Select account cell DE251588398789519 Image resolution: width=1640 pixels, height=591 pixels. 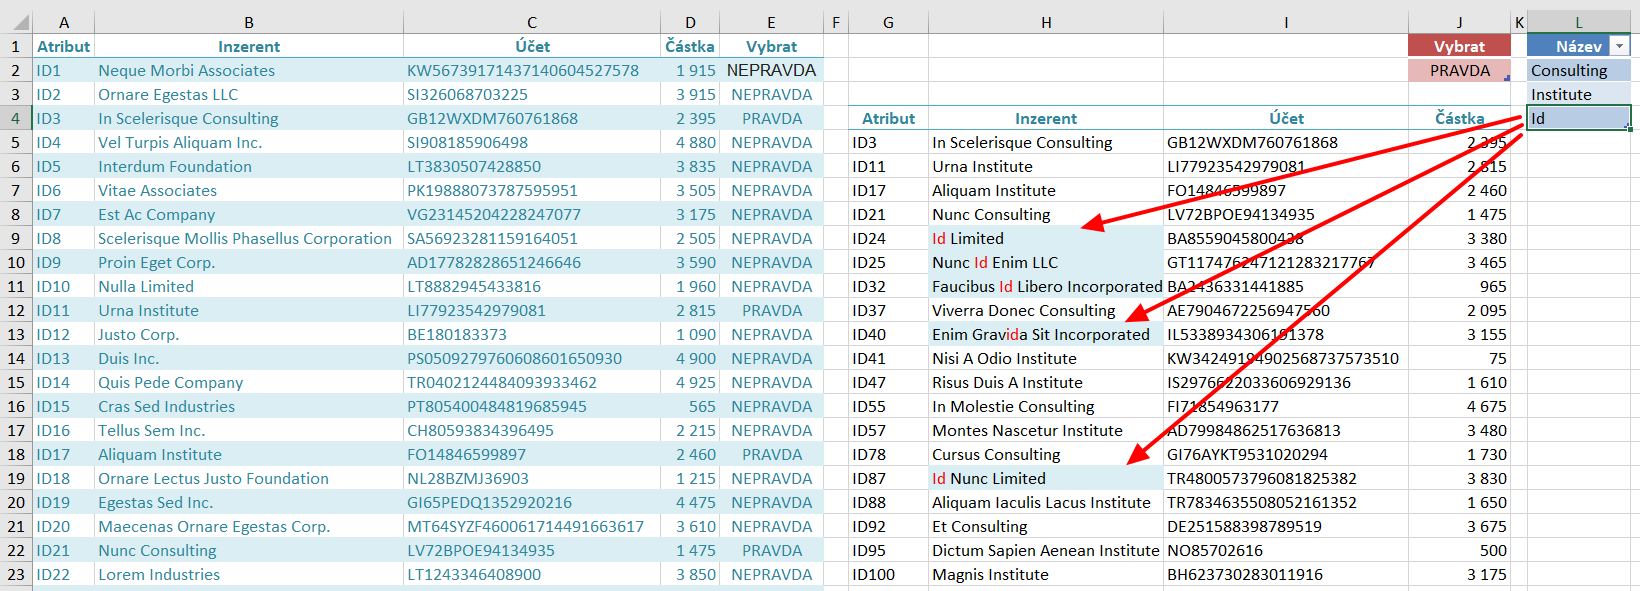tap(1286, 526)
